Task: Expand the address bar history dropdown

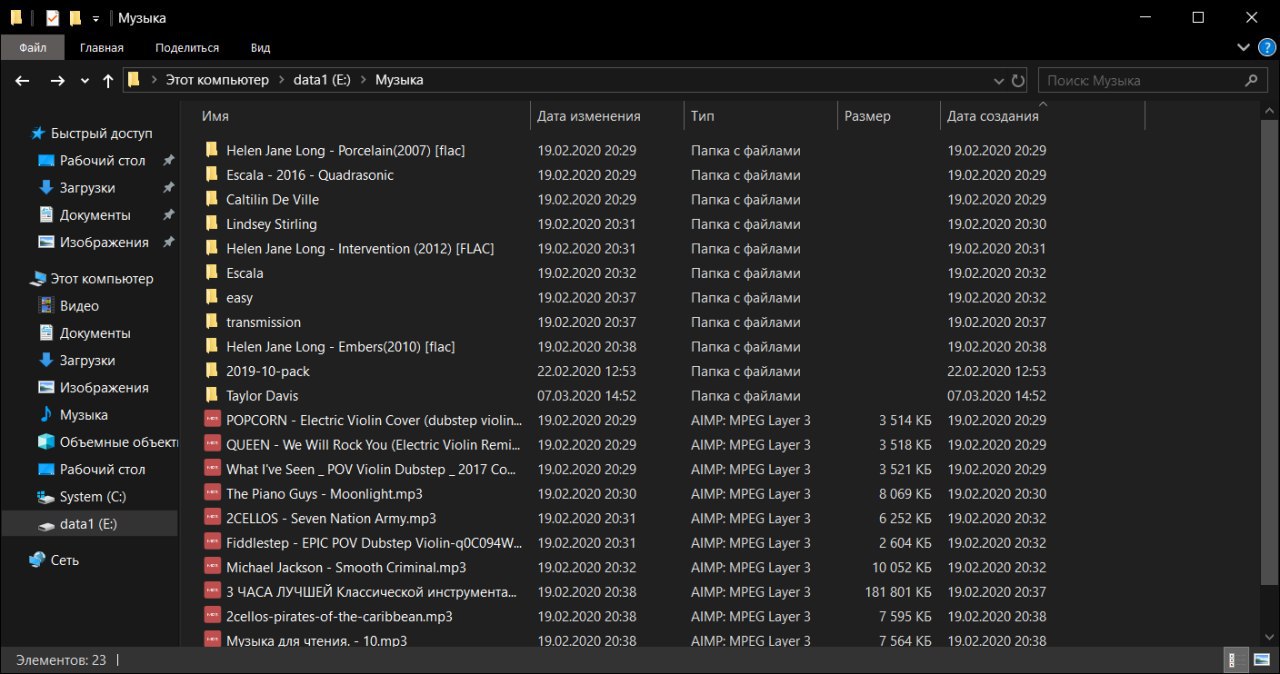Action: pos(999,81)
